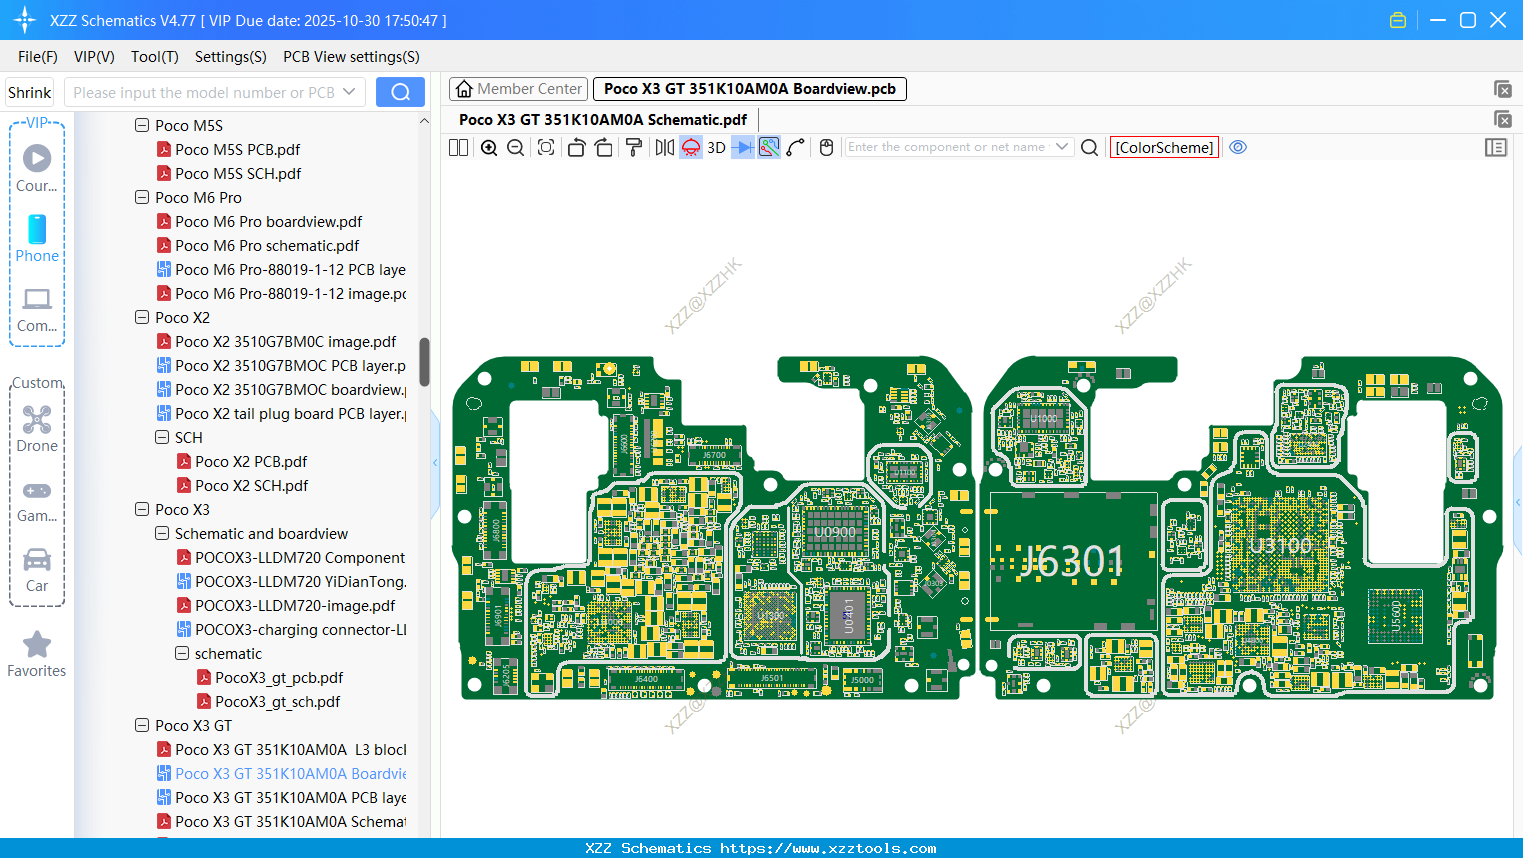Select the J6301 component on the board
Screen dimensions: 1523x858
coord(1073,562)
